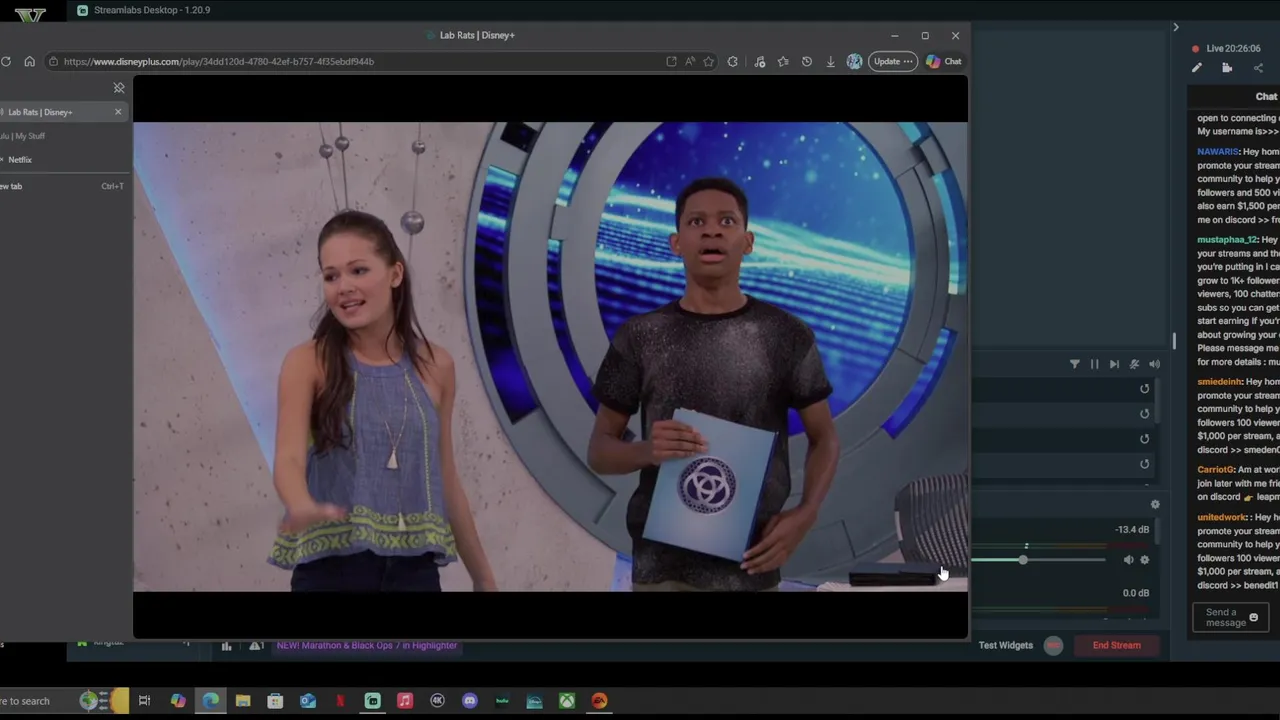Open the chat emoji picker

[1253, 618]
